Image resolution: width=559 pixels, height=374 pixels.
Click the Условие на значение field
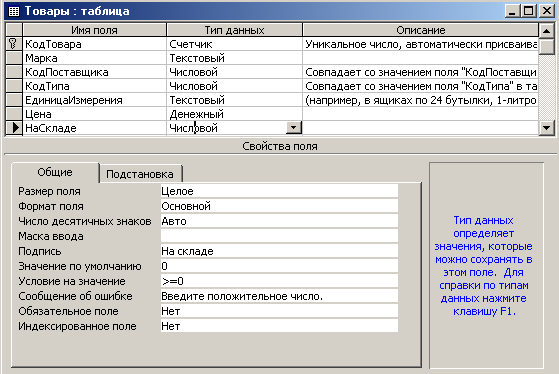click(x=279, y=281)
